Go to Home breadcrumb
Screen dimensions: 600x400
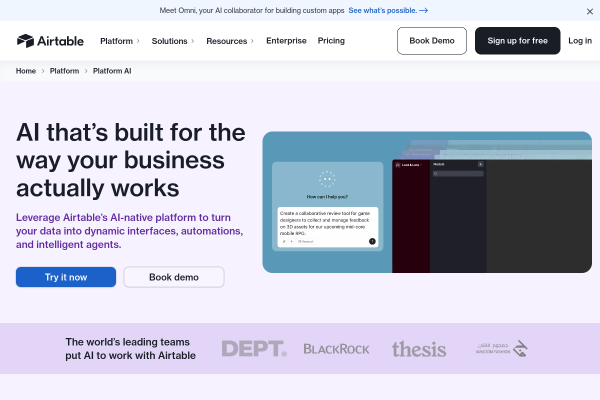click(26, 71)
